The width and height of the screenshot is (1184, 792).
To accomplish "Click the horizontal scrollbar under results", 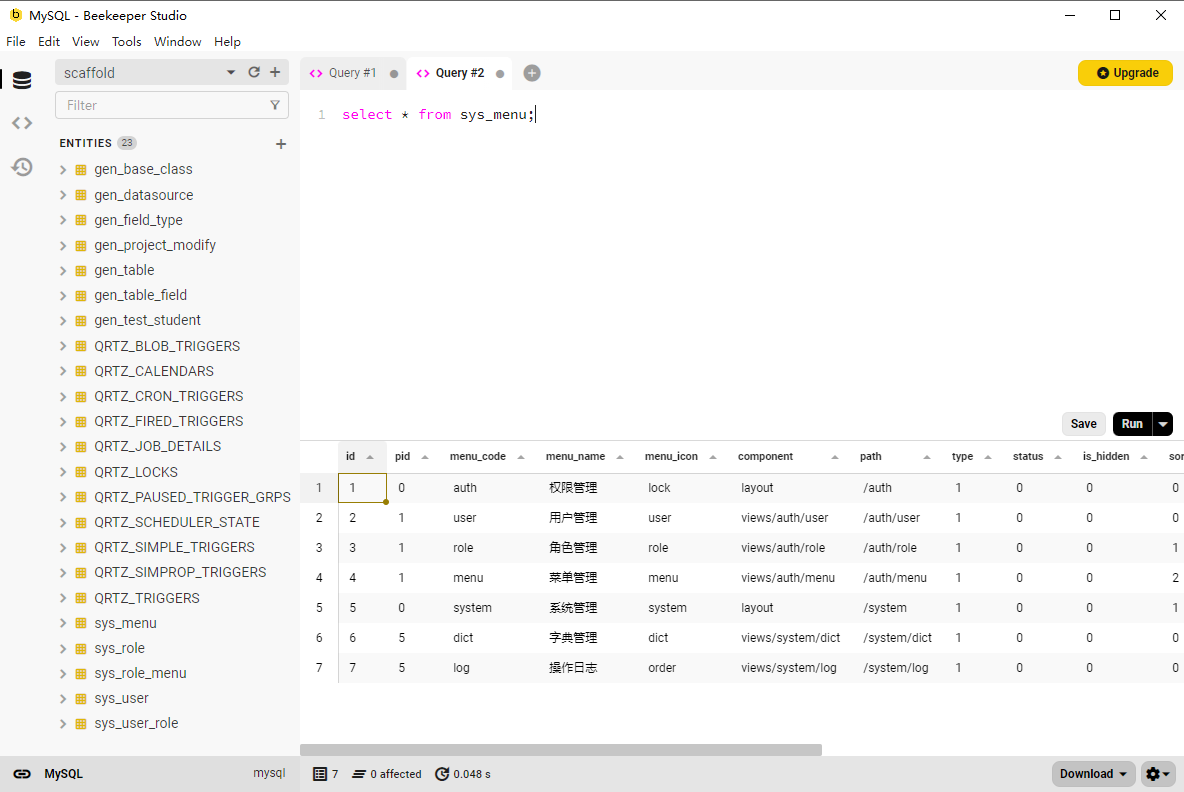I will pyautogui.click(x=560, y=749).
